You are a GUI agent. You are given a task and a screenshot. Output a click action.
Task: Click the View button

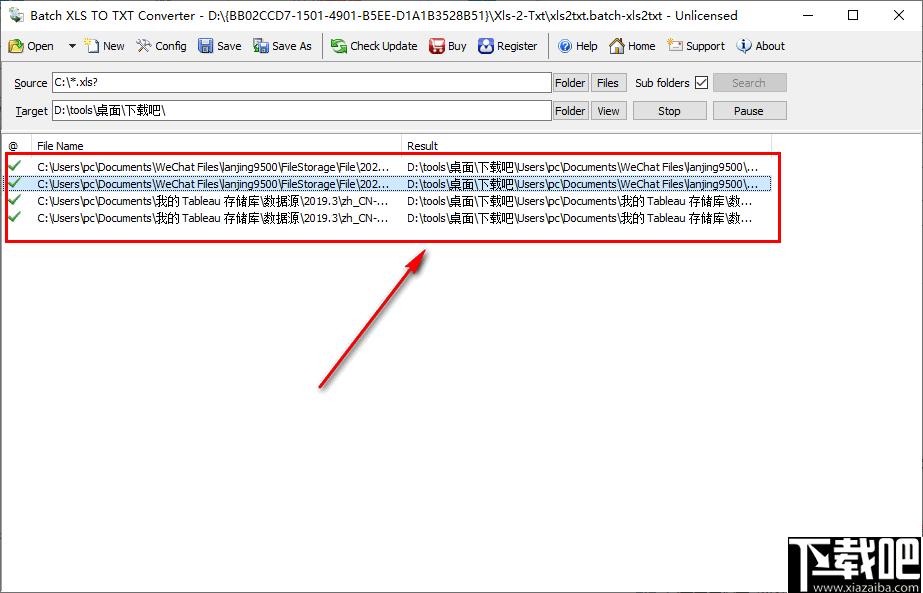[x=608, y=111]
